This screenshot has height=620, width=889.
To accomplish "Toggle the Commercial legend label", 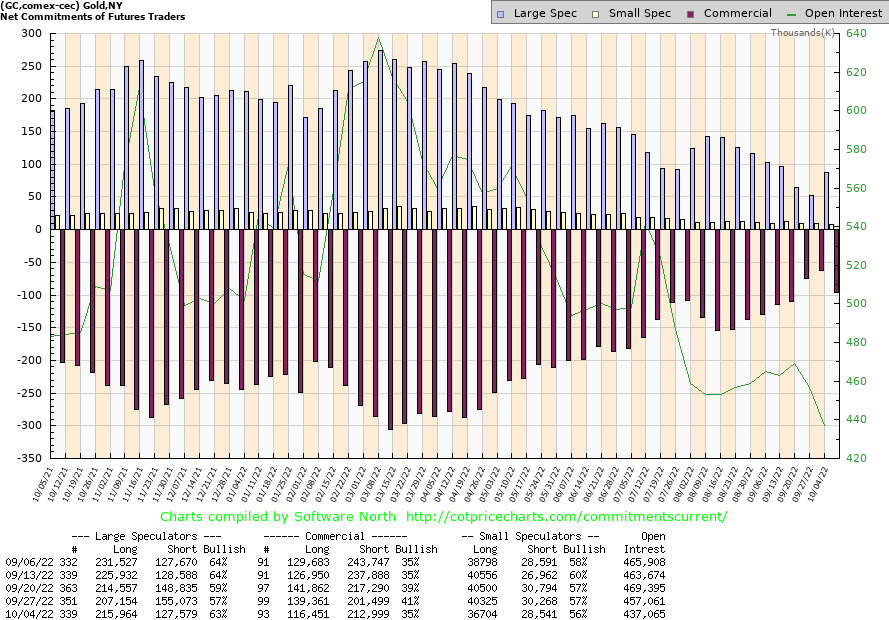I will 737,14.
